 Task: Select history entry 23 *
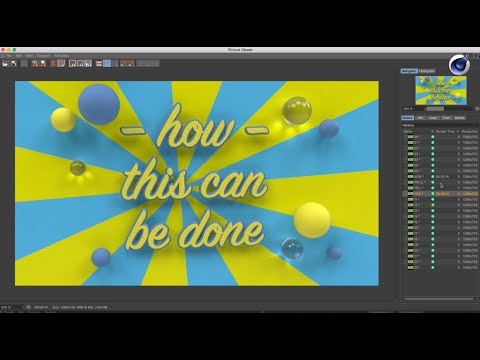(441, 267)
